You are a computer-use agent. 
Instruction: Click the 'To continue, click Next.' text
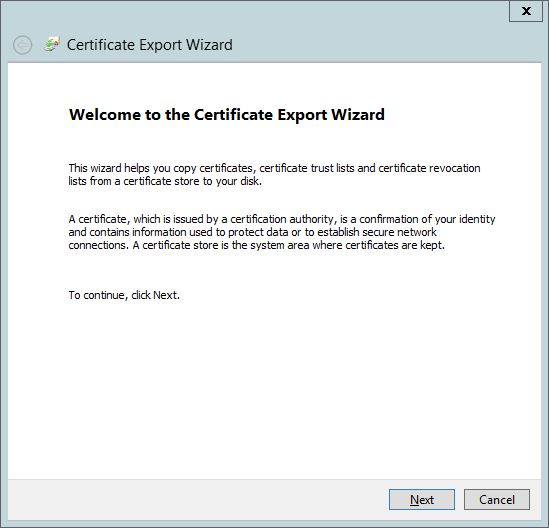[124, 295]
